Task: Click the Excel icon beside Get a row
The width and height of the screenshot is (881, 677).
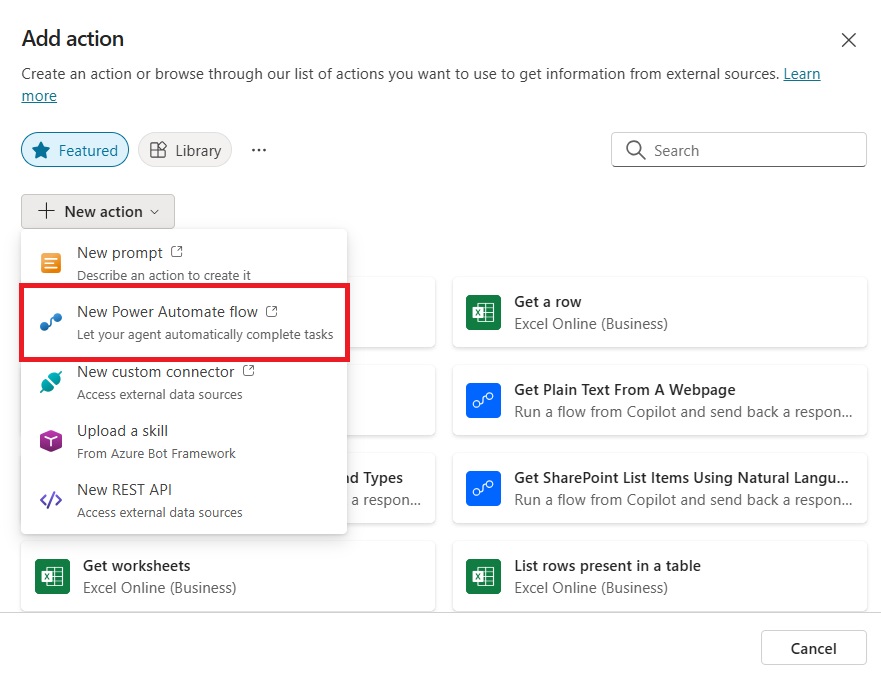Action: [483, 312]
